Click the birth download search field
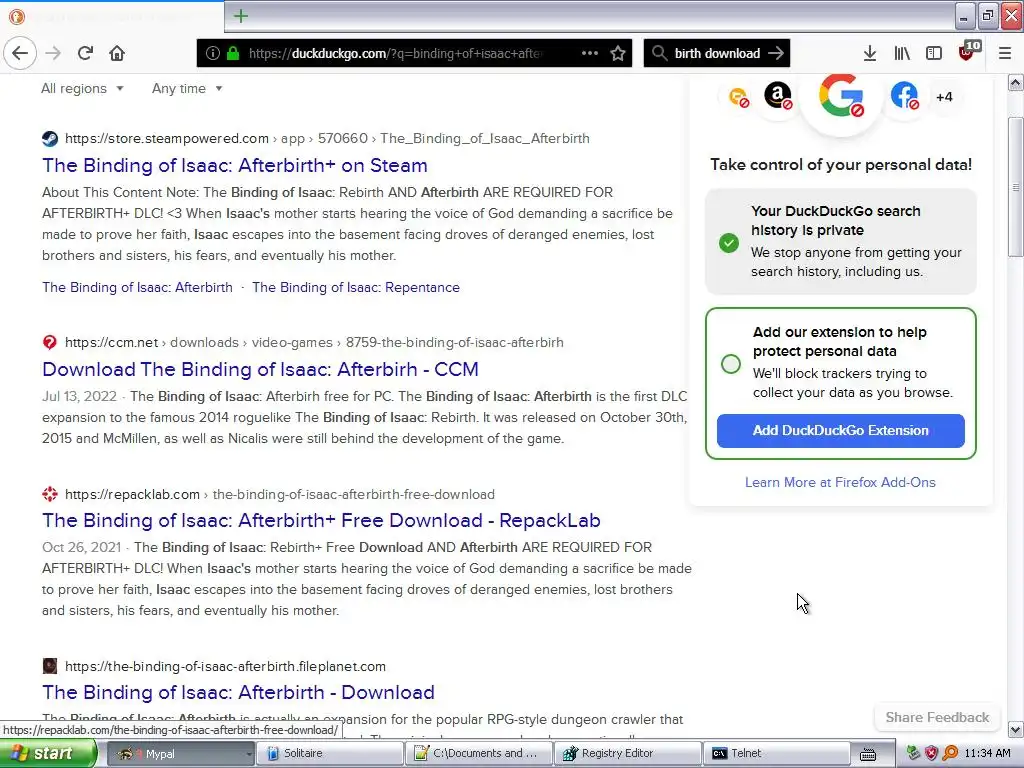The image size is (1024, 768). pyautogui.click(x=717, y=53)
